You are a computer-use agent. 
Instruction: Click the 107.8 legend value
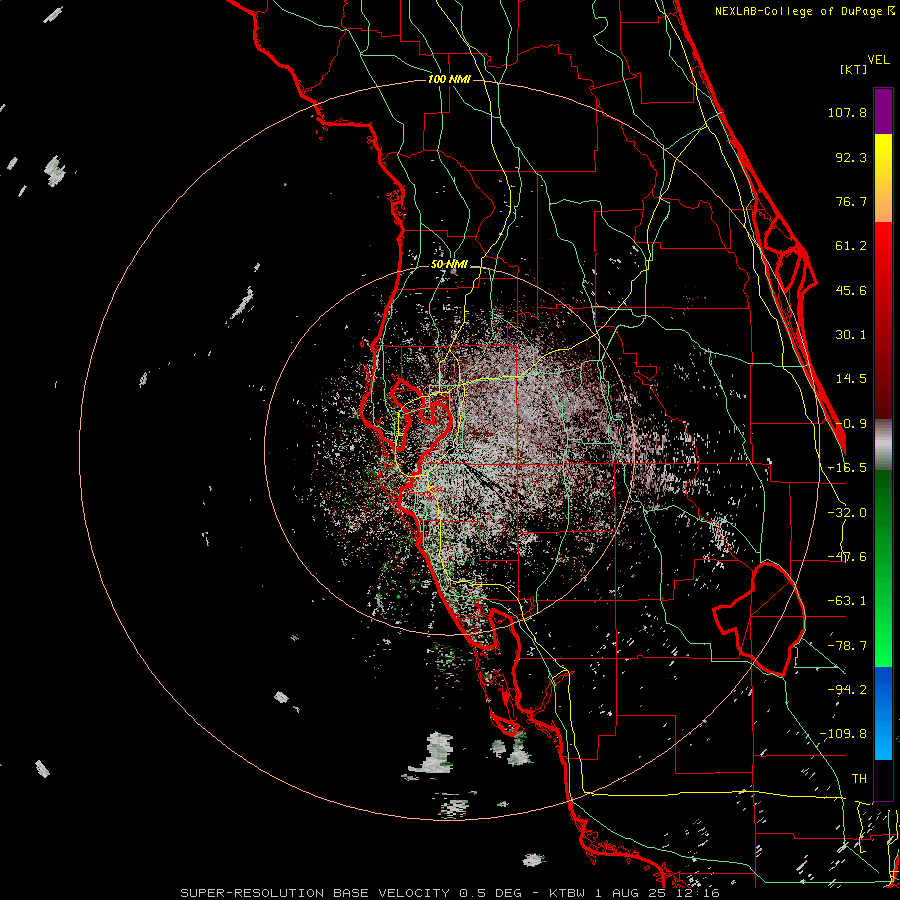click(847, 112)
